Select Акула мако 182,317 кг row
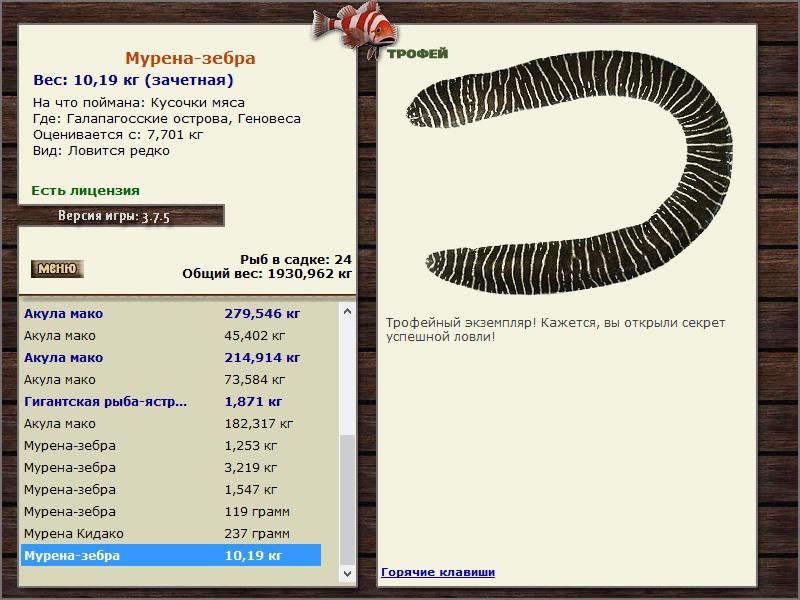Image resolution: width=800 pixels, height=600 pixels. (x=171, y=423)
